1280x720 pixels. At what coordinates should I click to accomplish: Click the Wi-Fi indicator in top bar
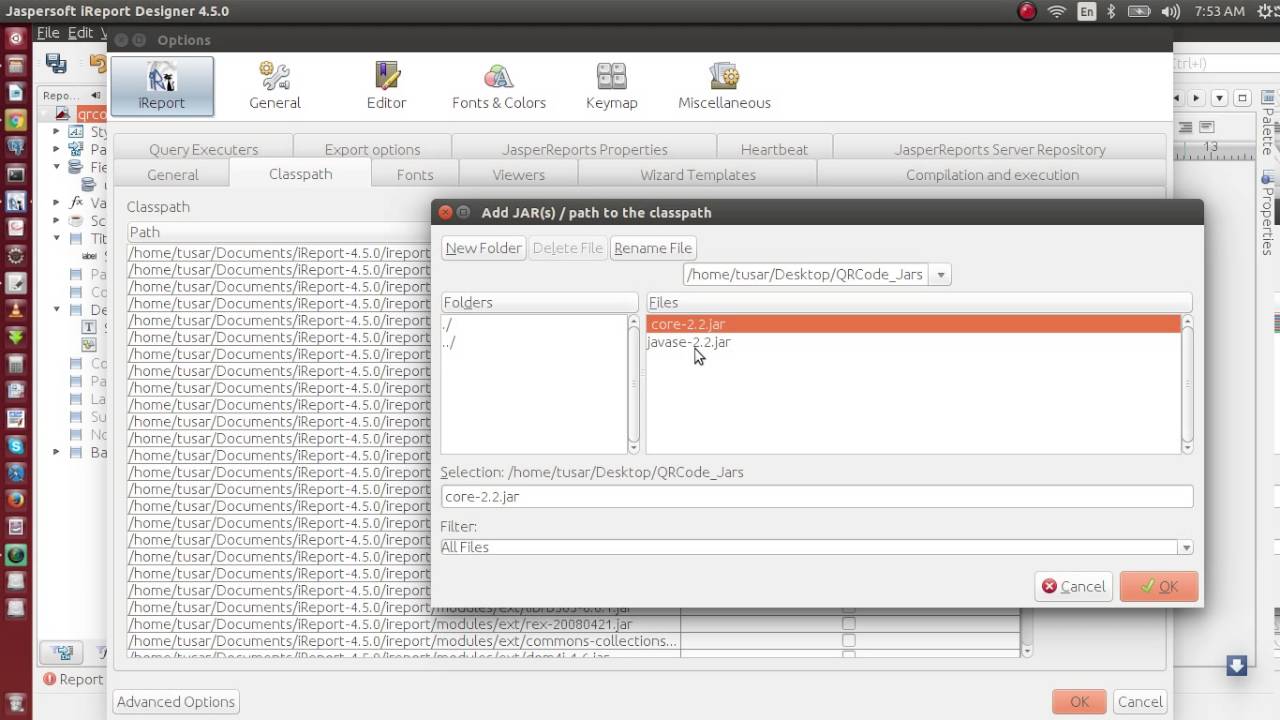[x=1057, y=11]
